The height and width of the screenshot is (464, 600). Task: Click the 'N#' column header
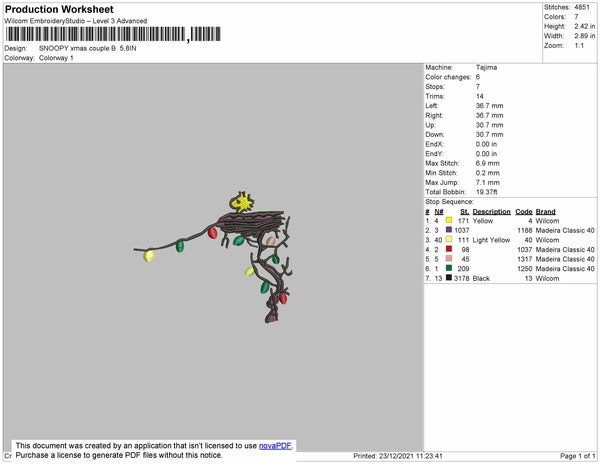coord(439,212)
